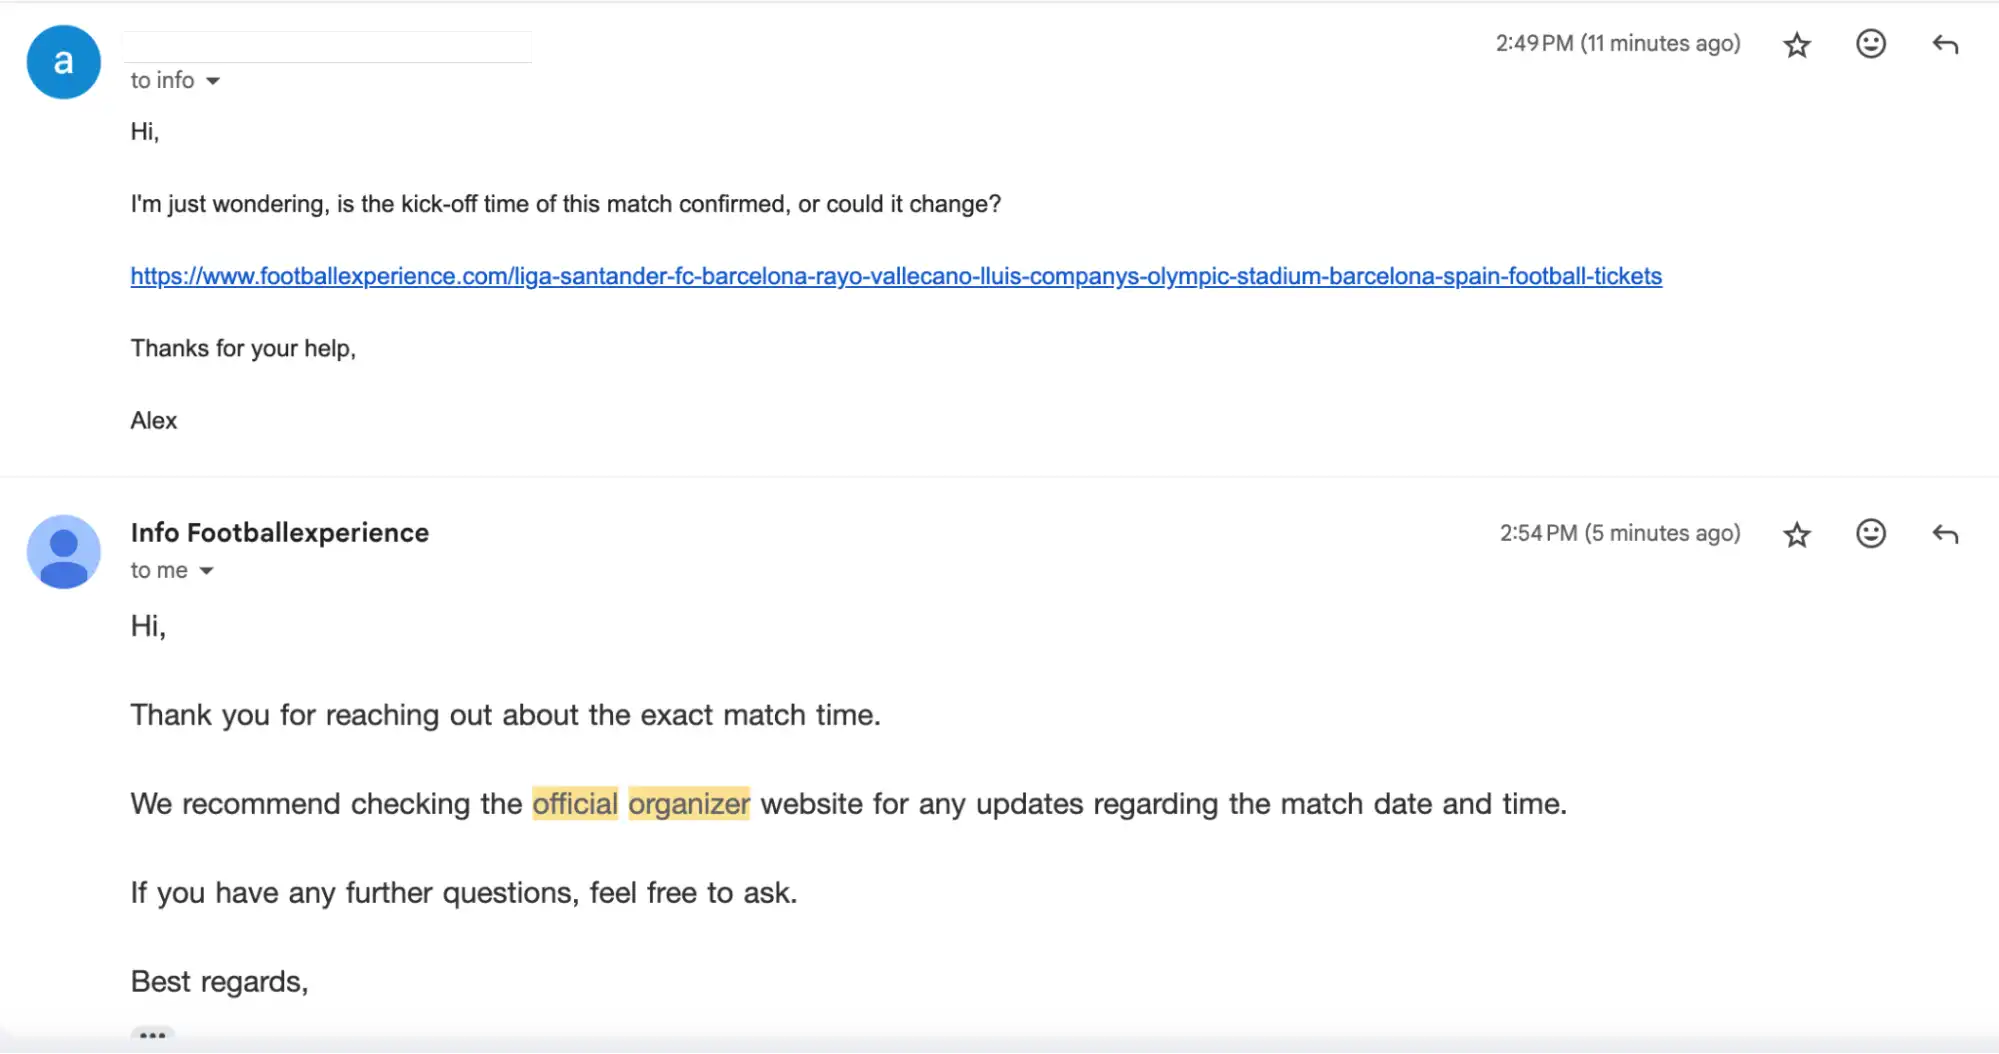
Task: Click the 2:54 PM timestamp
Action: click(x=1620, y=533)
